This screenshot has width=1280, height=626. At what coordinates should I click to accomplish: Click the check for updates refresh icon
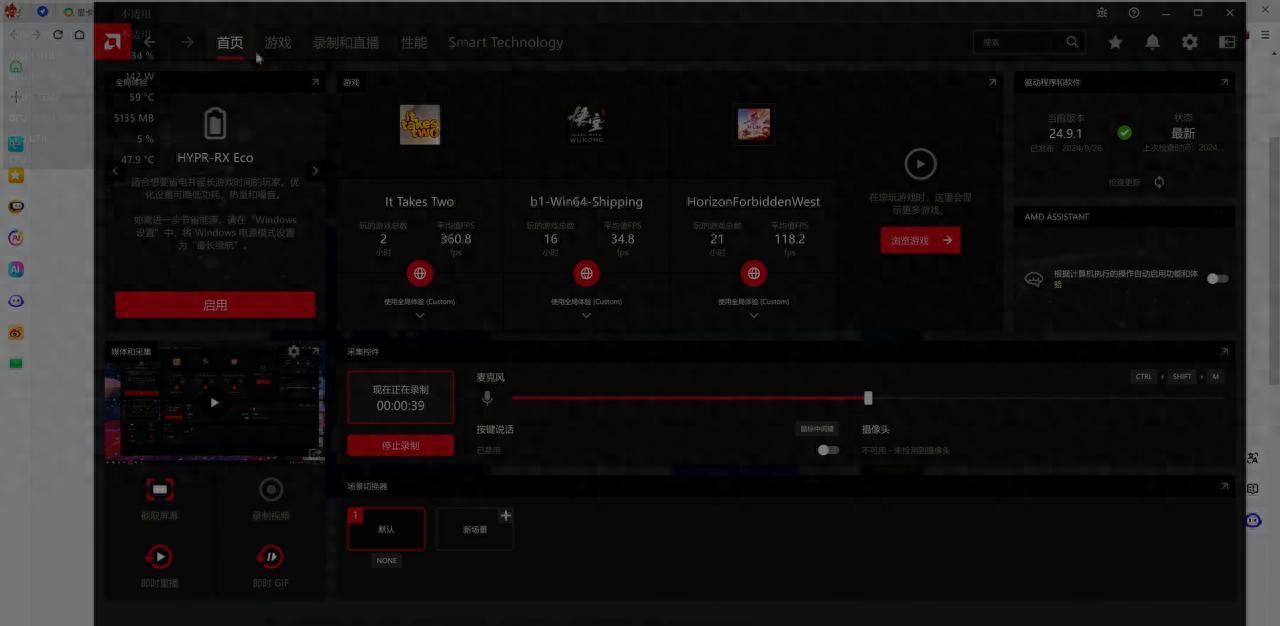1159,182
